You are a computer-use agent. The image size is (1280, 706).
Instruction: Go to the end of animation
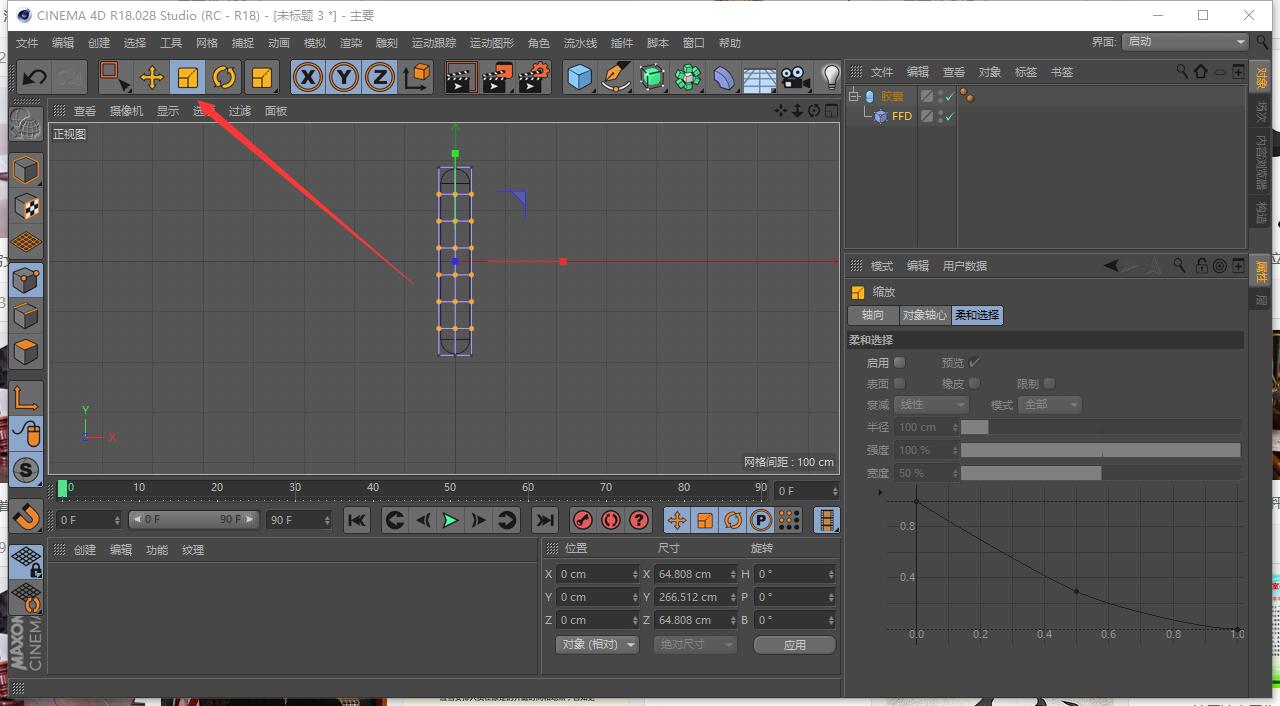coord(544,520)
